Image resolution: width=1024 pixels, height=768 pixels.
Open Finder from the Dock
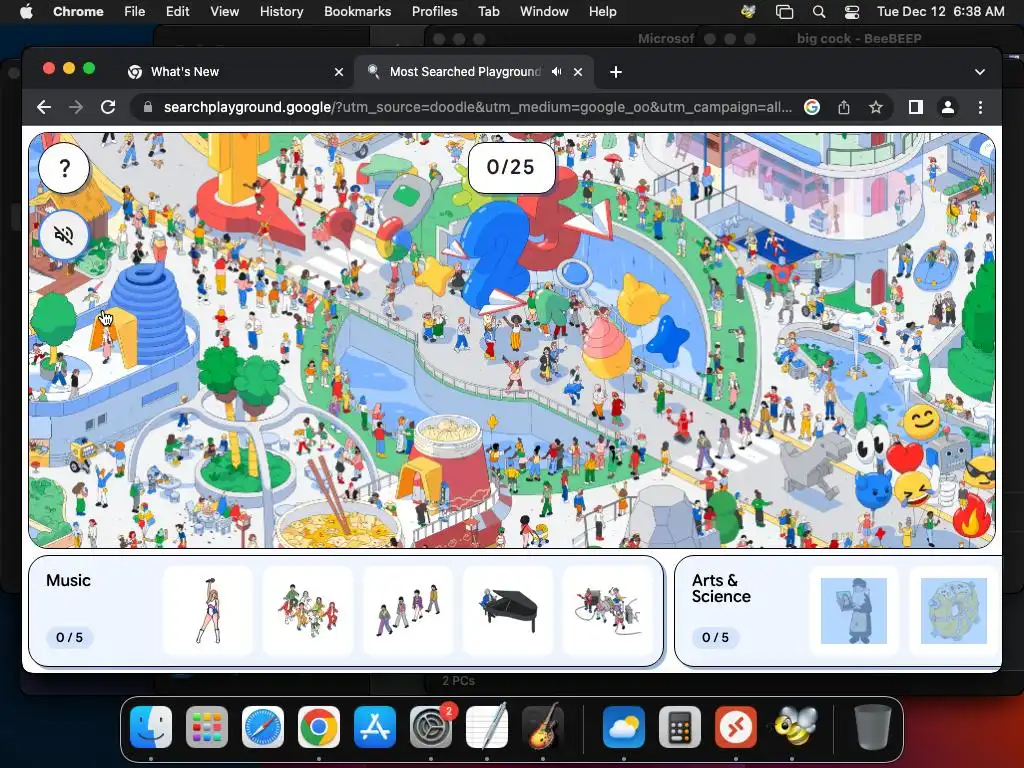151,727
